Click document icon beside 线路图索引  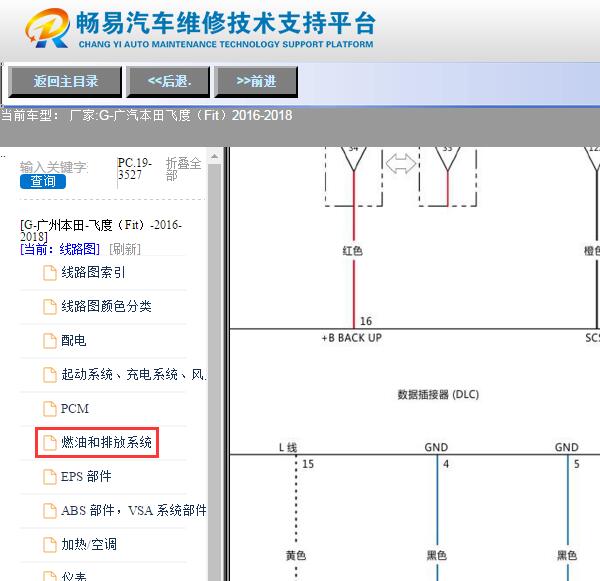pyautogui.click(x=50, y=273)
